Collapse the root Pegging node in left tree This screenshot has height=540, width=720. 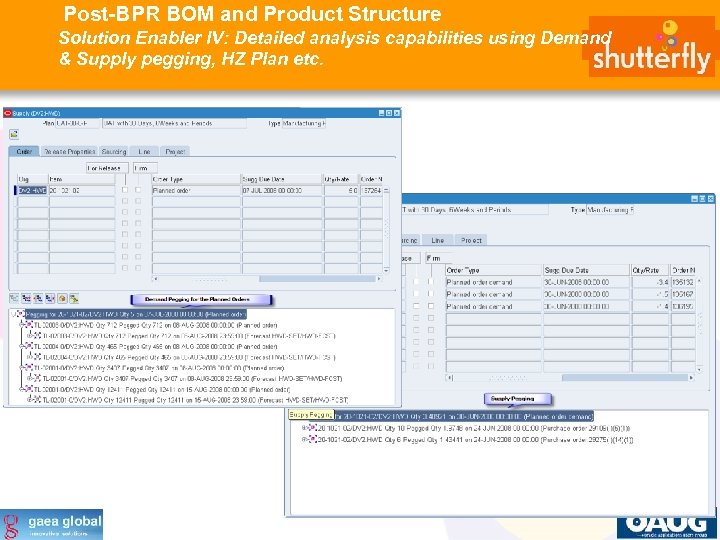(x=13, y=315)
